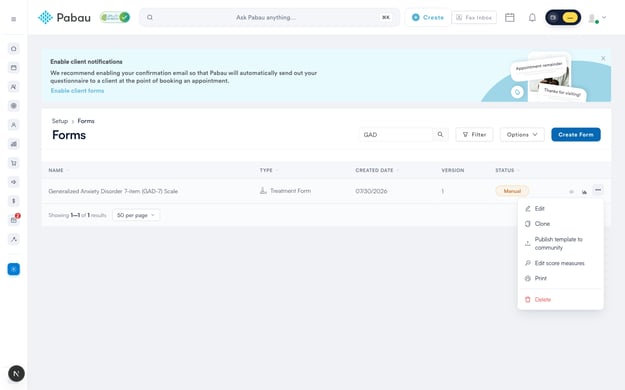Open the Options dropdown
Image resolution: width=625 pixels, height=390 pixels.
(522, 135)
